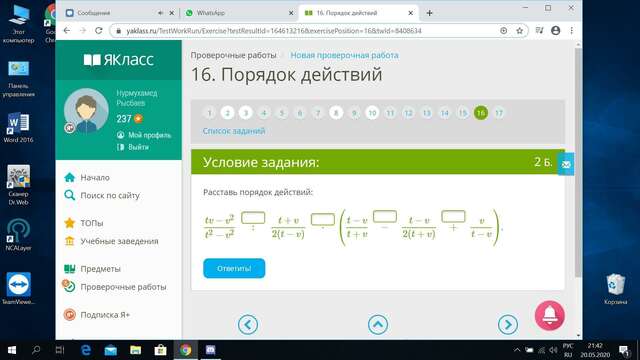Image resolution: width=640 pixels, height=360 pixels.
Task: Go to previous exercise with left arrow
Action: tap(248, 324)
